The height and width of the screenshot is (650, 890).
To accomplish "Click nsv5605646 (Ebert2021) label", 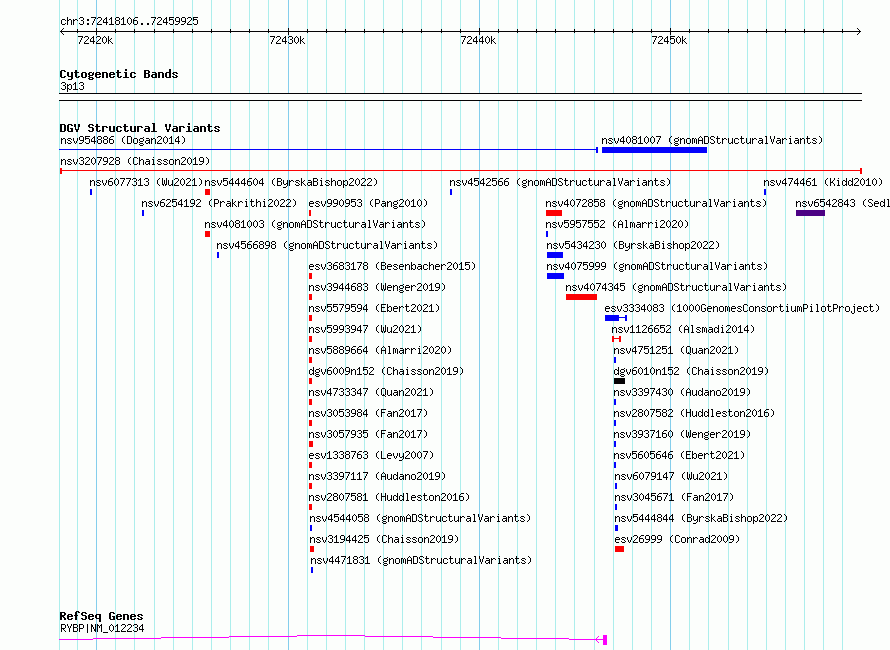I will pos(679,455).
